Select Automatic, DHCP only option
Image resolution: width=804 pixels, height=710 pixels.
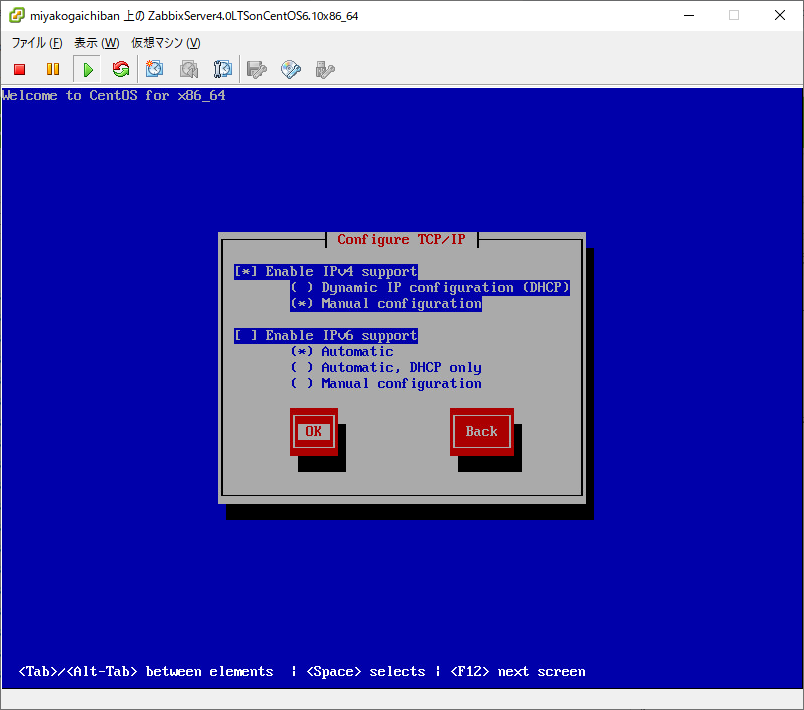[x=386, y=368]
